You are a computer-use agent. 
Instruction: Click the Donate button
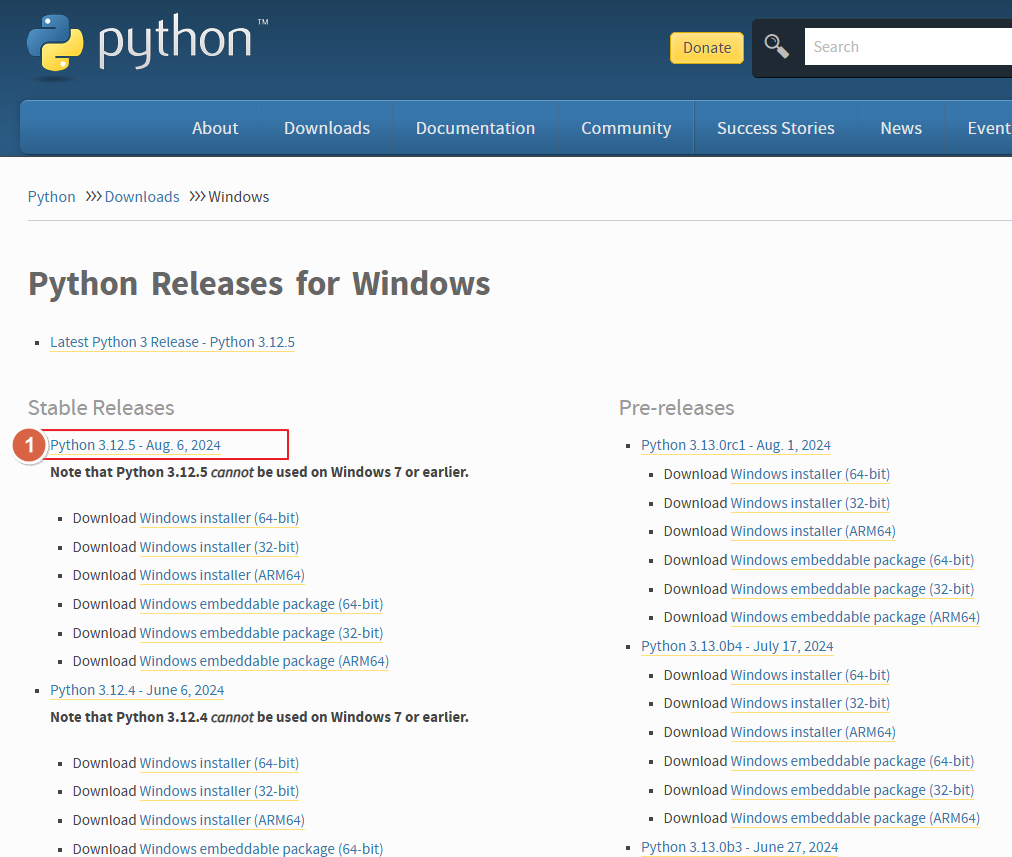[707, 48]
